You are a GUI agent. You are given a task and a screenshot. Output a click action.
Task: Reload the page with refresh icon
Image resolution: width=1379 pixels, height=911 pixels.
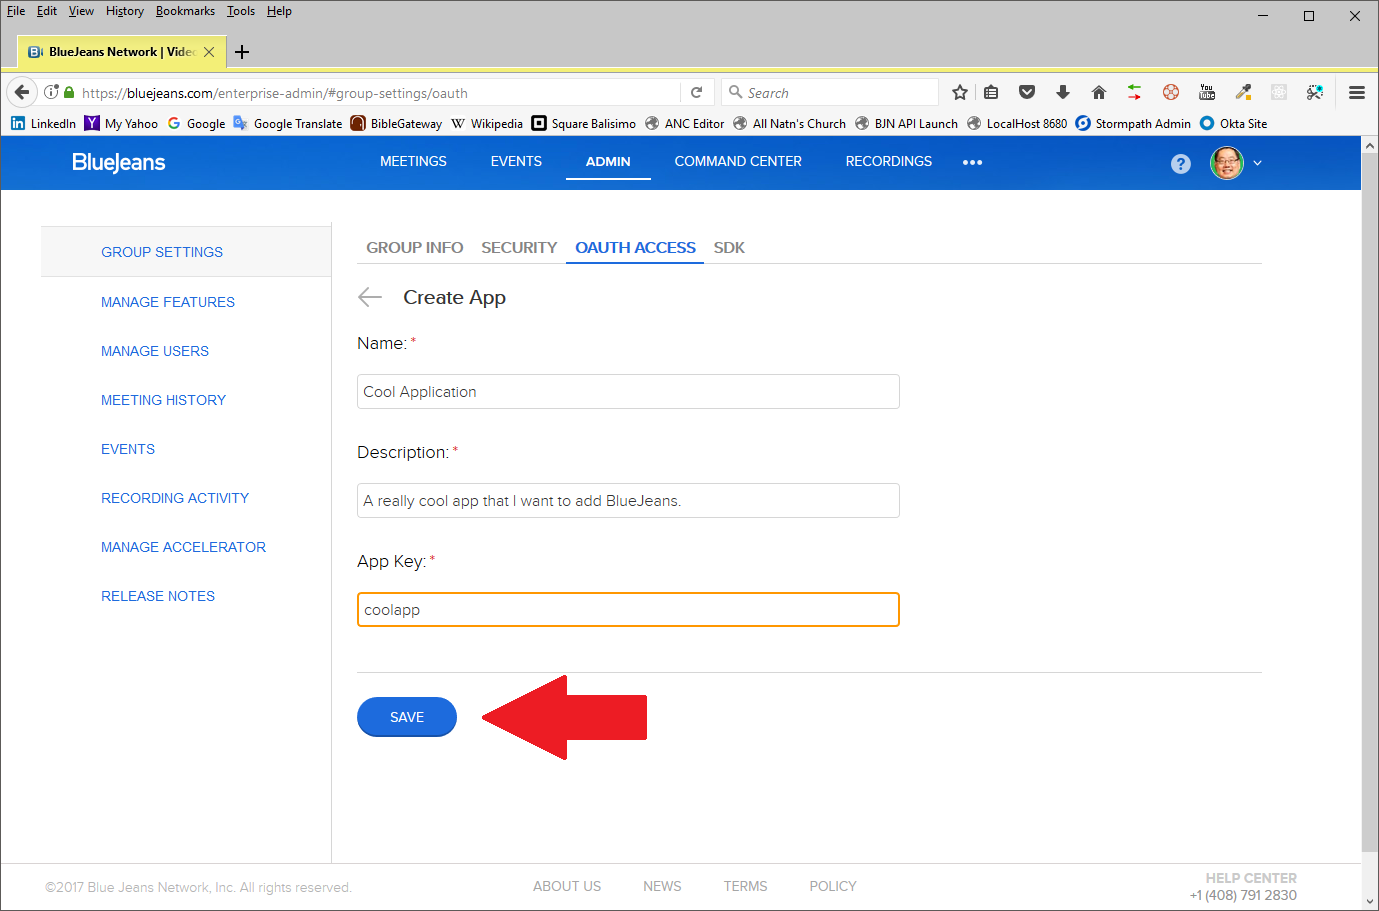tap(697, 92)
